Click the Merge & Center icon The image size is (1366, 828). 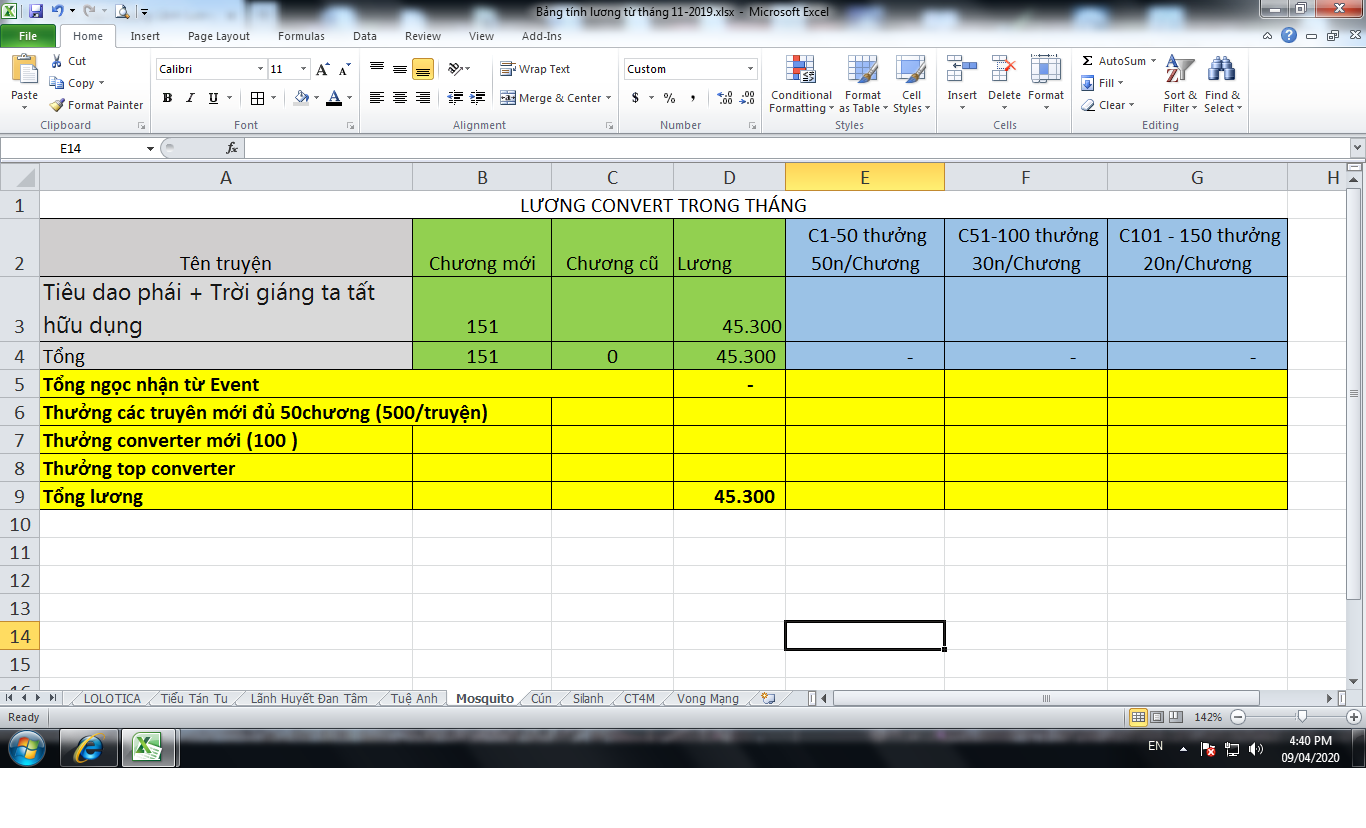click(x=508, y=98)
